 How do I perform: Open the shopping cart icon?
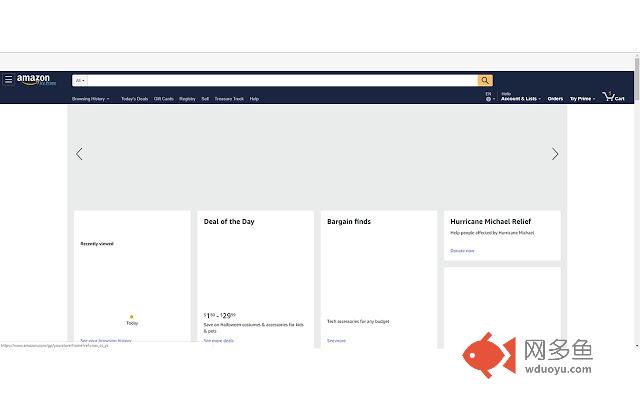coord(613,97)
